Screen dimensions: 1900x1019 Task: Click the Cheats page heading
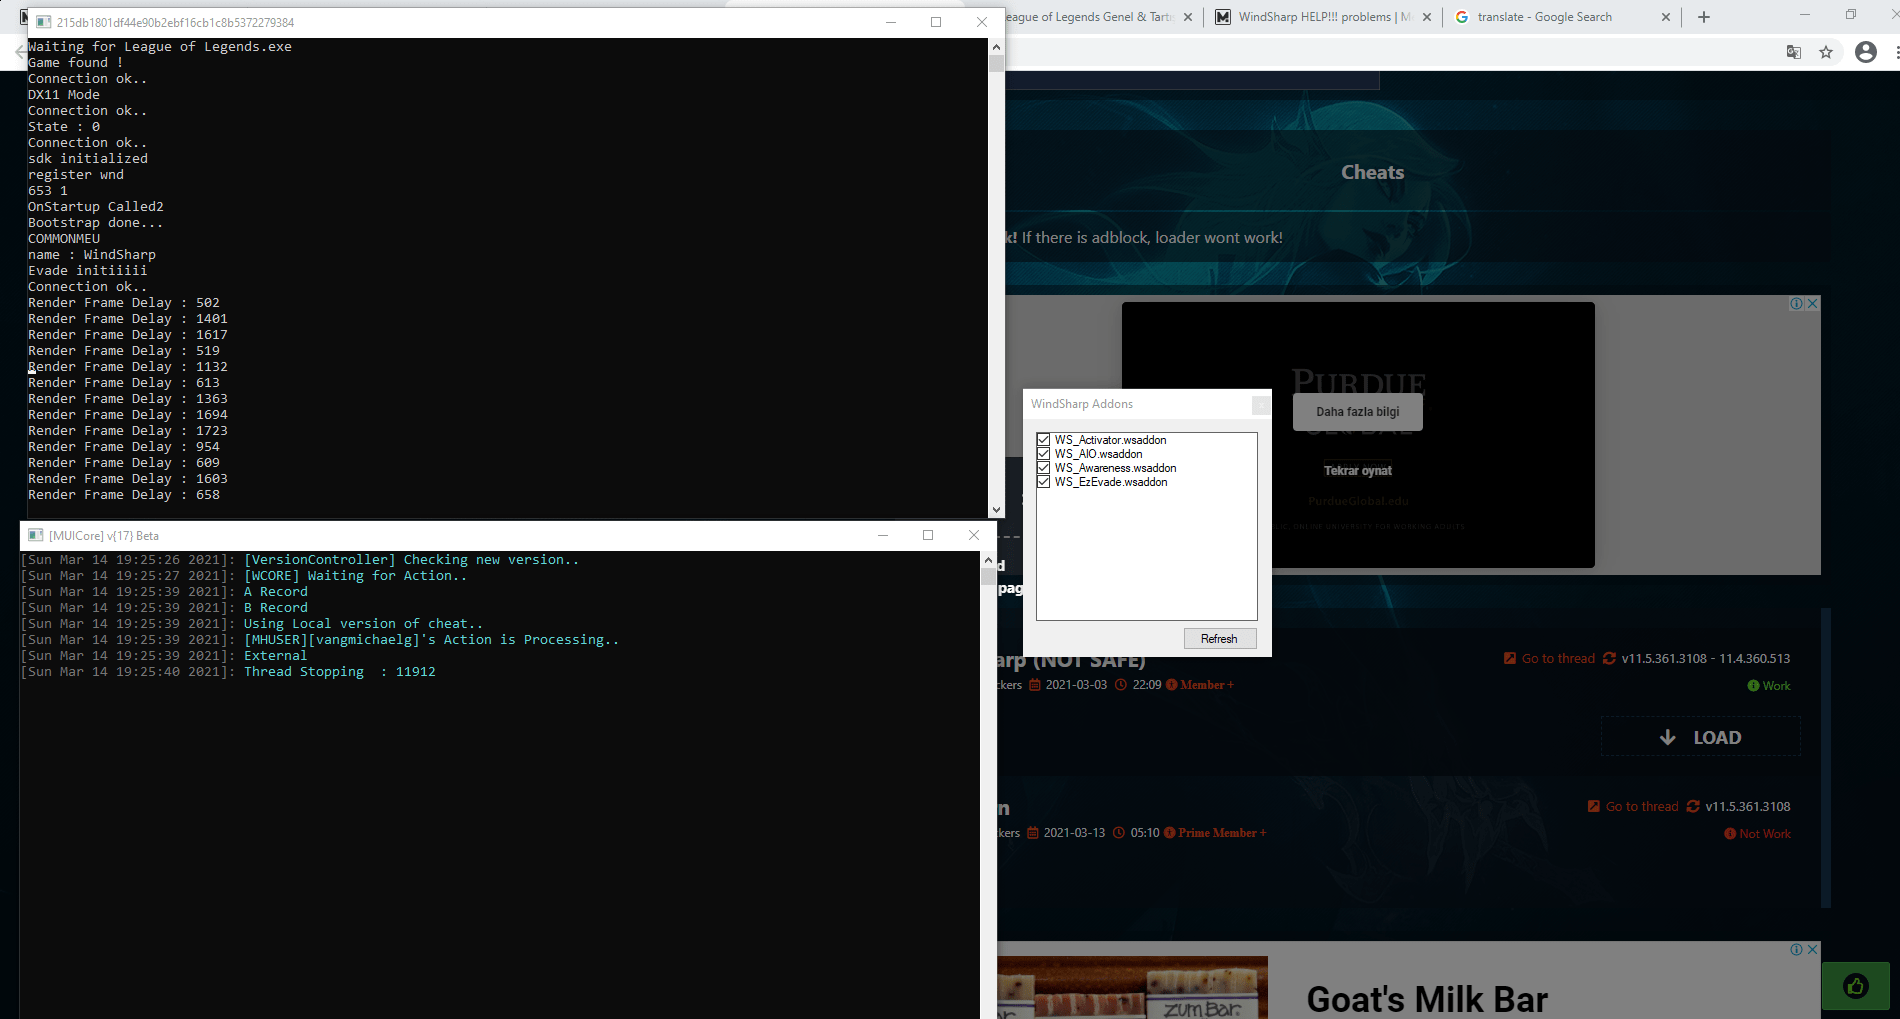[x=1373, y=173]
